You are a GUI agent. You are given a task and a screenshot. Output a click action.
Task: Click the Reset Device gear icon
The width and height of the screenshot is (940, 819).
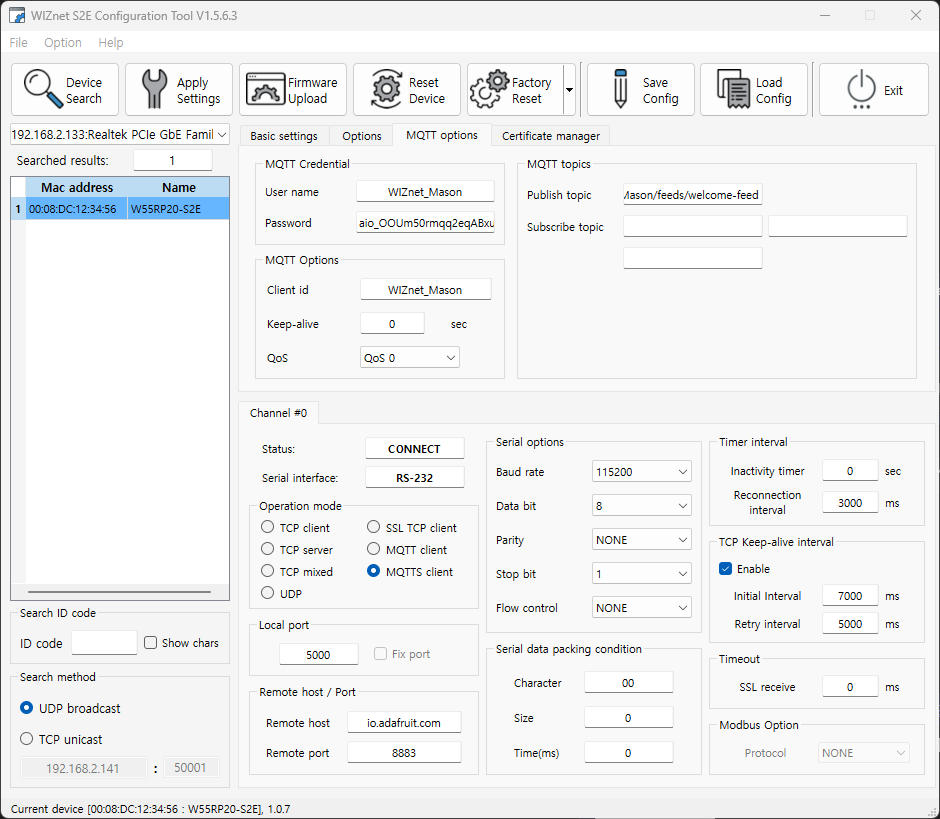387,89
